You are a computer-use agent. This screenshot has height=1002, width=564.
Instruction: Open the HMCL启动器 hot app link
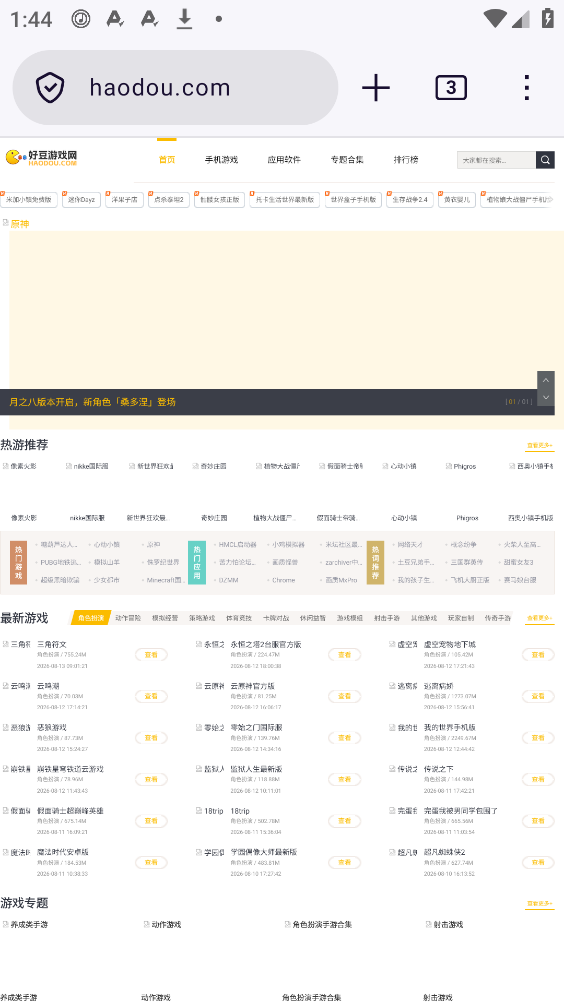click(x=238, y=544)
